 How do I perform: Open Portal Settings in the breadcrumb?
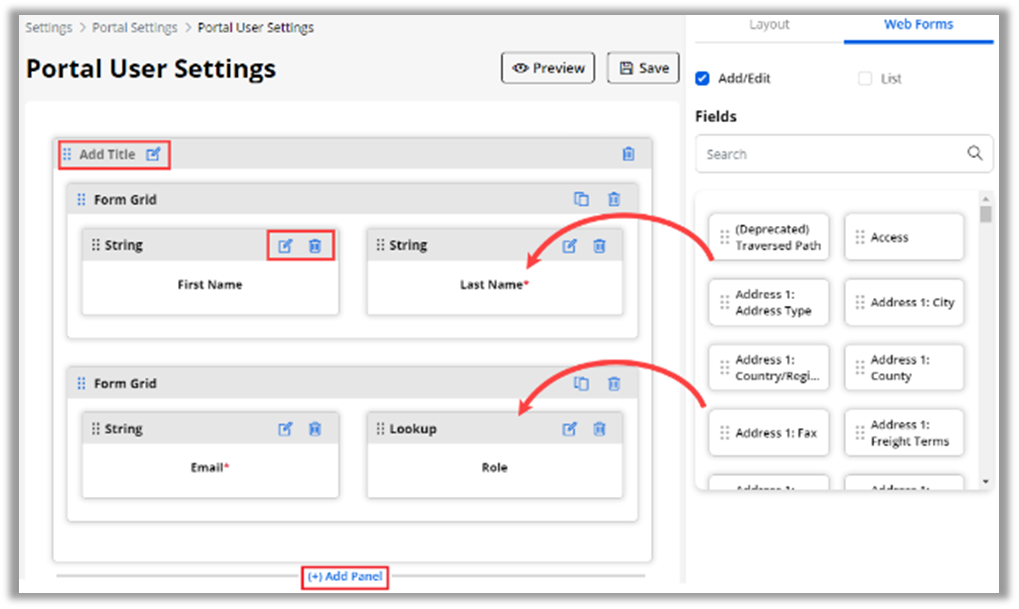pyautogui.click(x=134, y=27)
